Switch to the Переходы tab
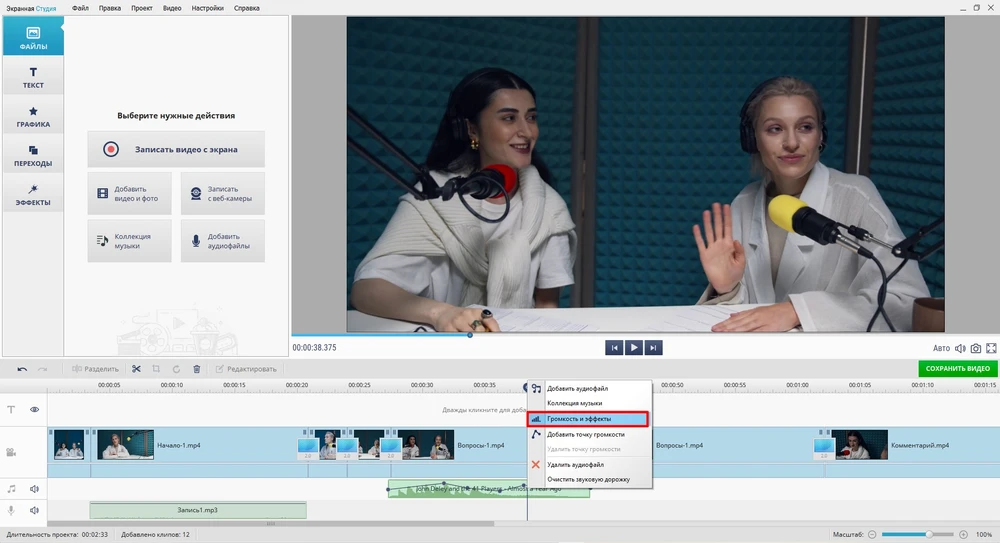 33,156
